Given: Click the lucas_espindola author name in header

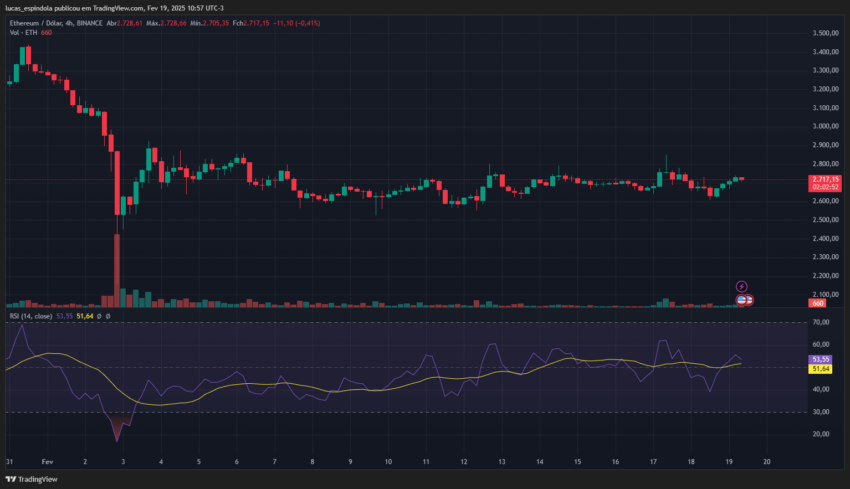Looking at the screenshot, I should pos(29,8).
